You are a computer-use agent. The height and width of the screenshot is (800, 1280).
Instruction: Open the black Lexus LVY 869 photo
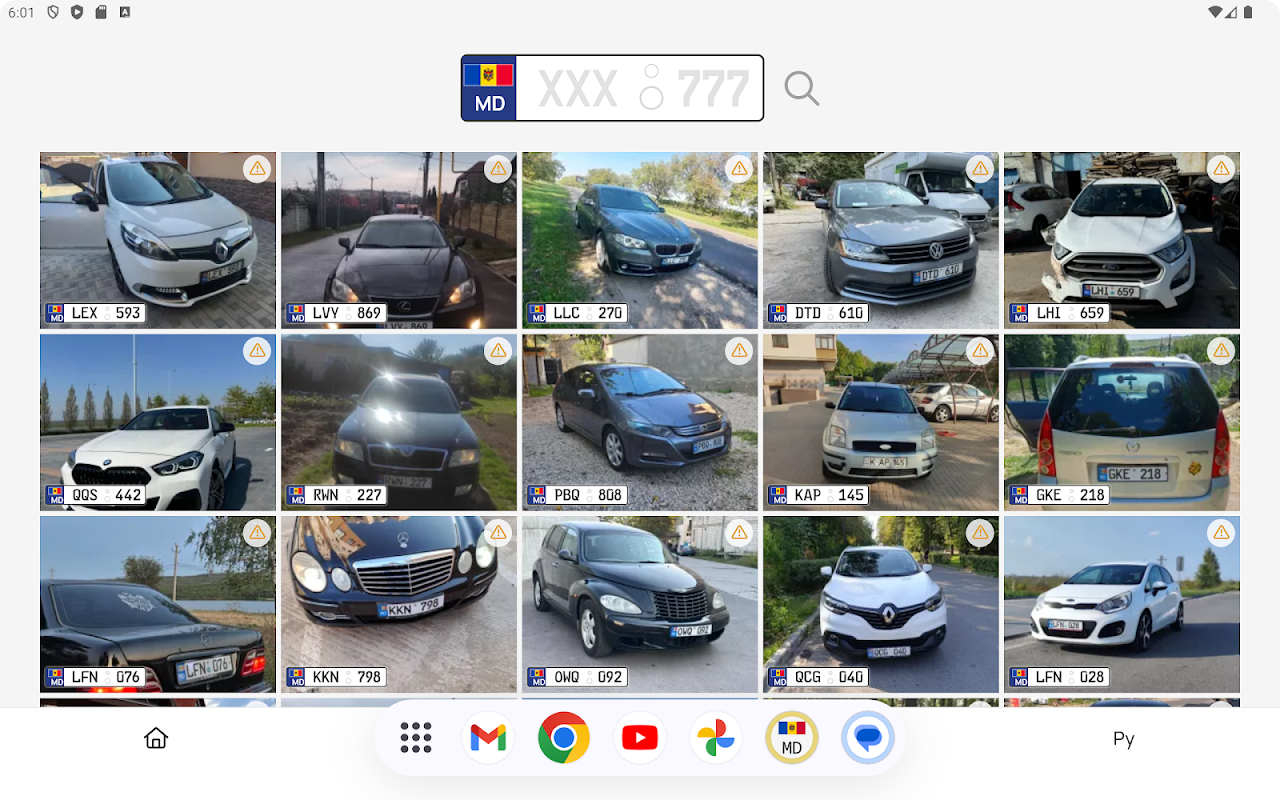(x=399, y=240)
